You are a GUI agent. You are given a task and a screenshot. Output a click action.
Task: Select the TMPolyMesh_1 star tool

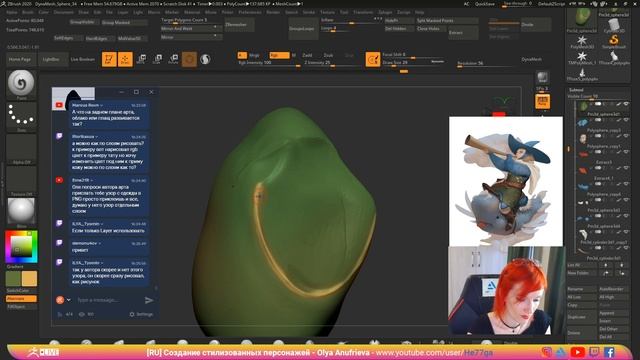pos(582,57)
